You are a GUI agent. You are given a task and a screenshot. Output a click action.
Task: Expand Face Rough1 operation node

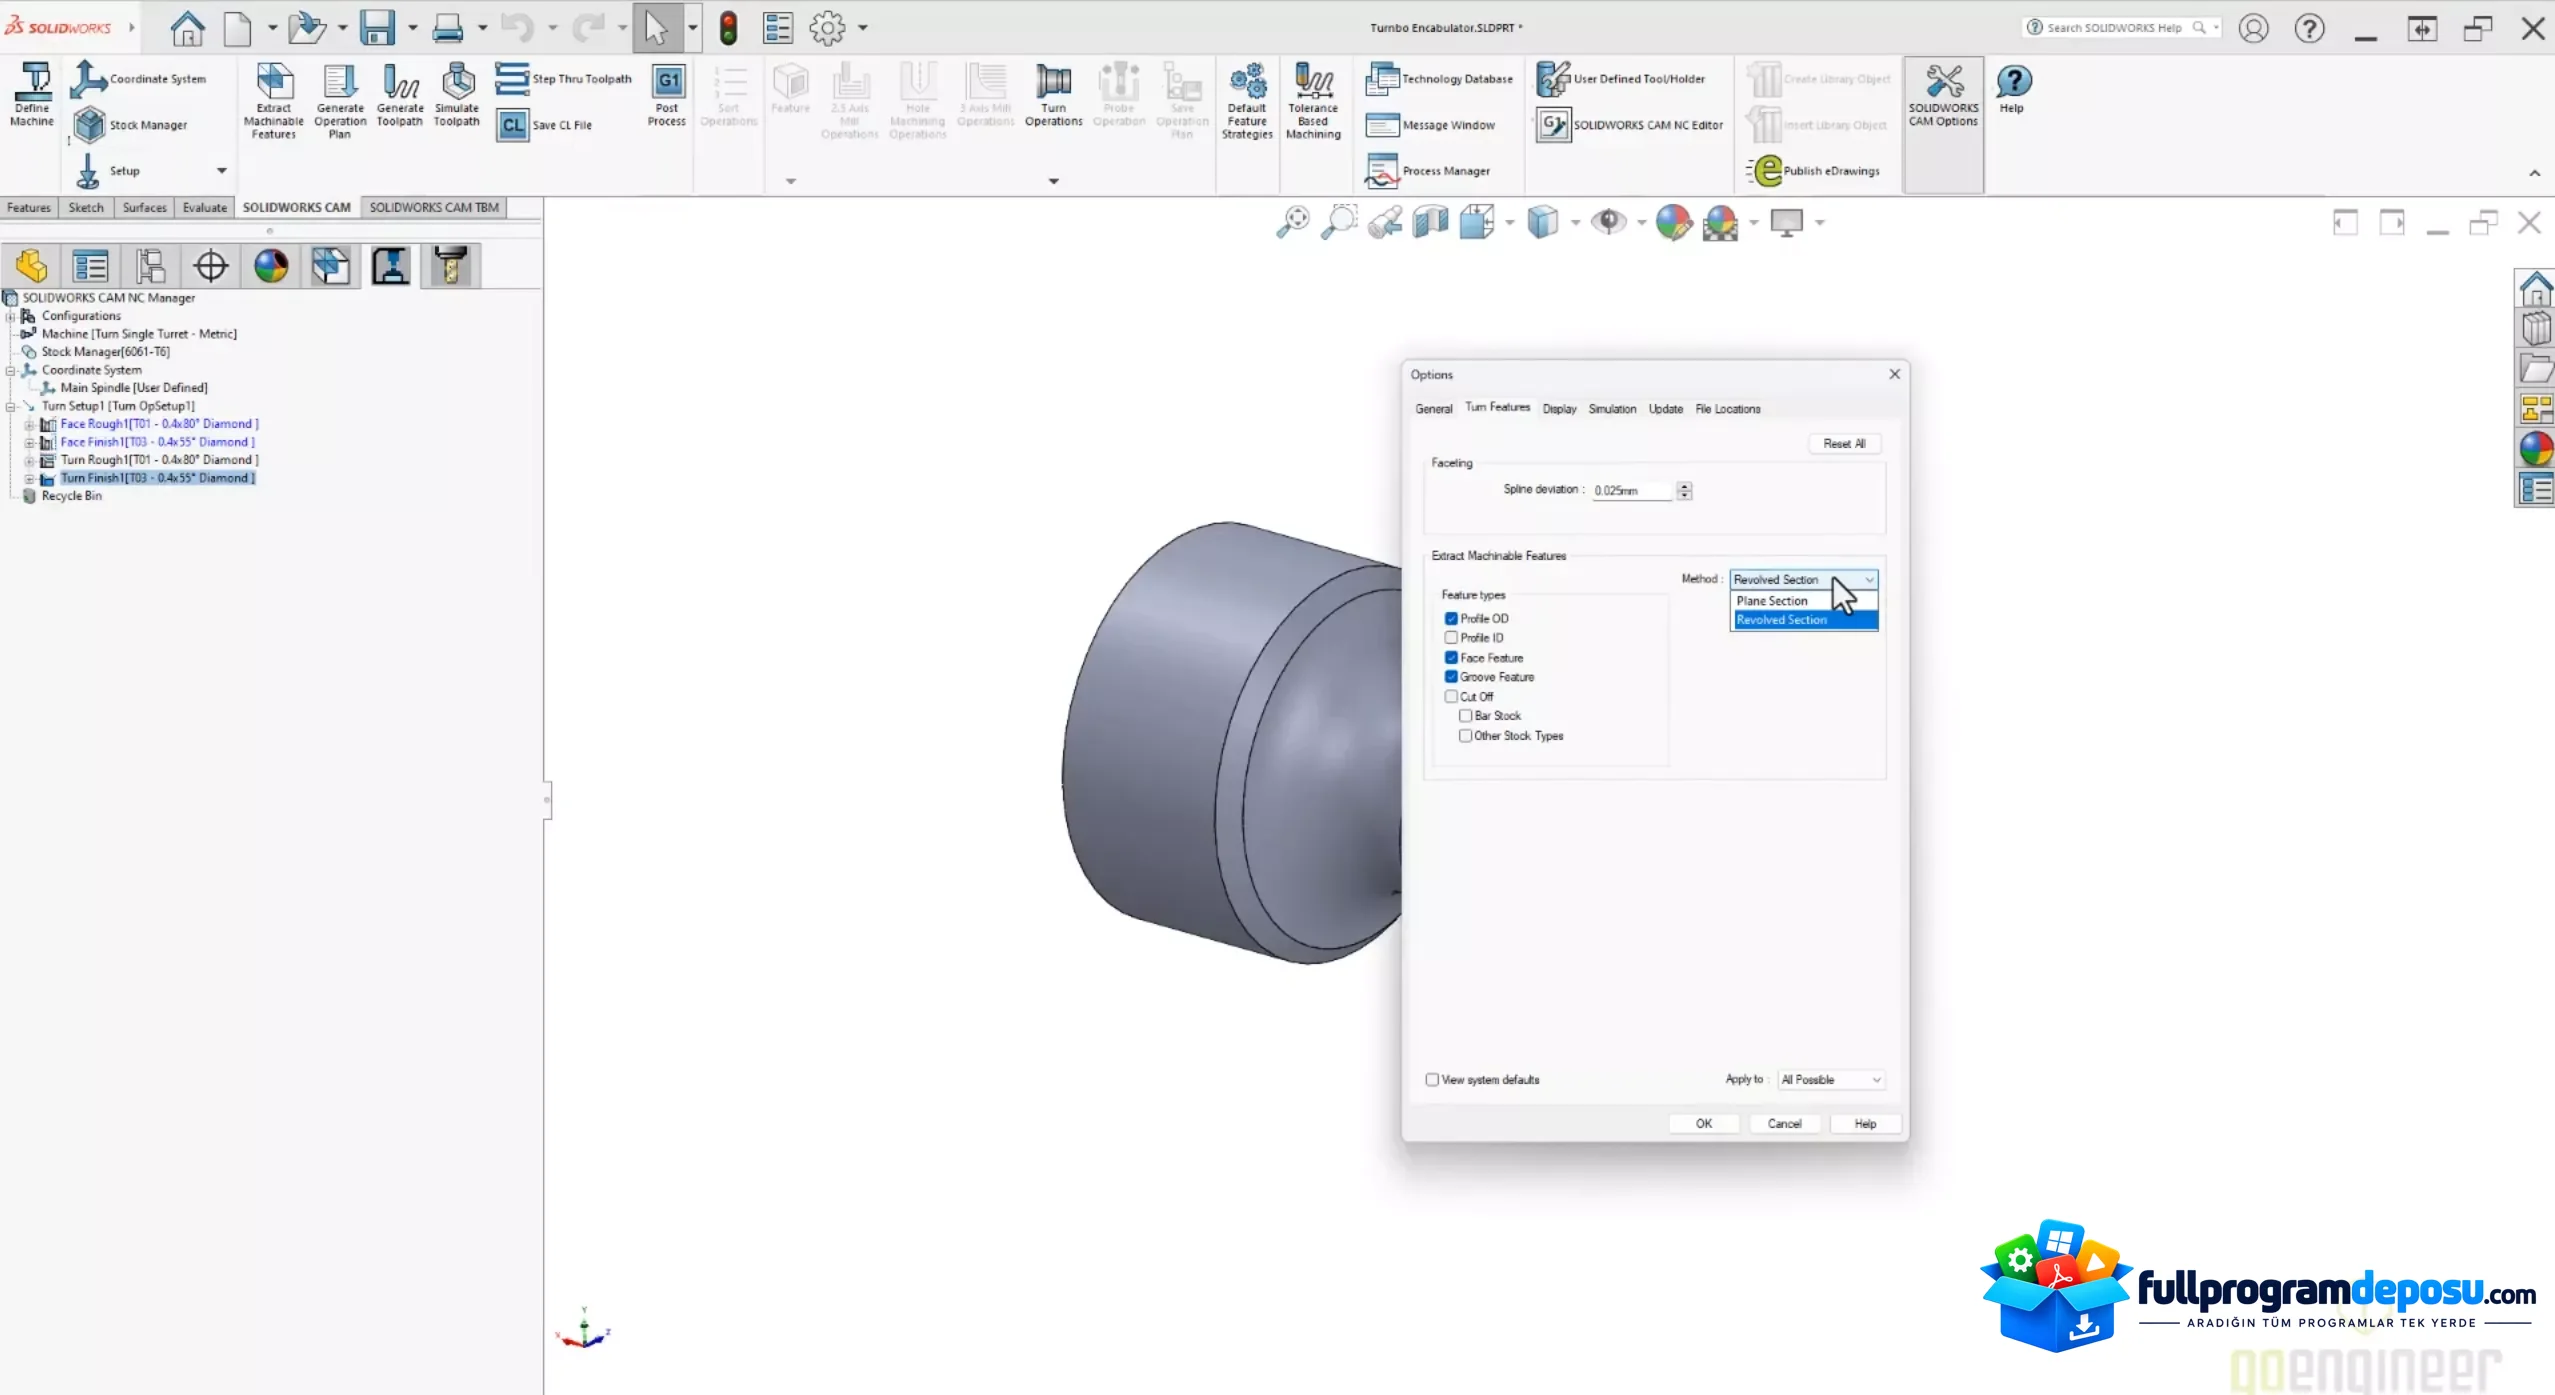pyautogui.click(x=29, y=424)
